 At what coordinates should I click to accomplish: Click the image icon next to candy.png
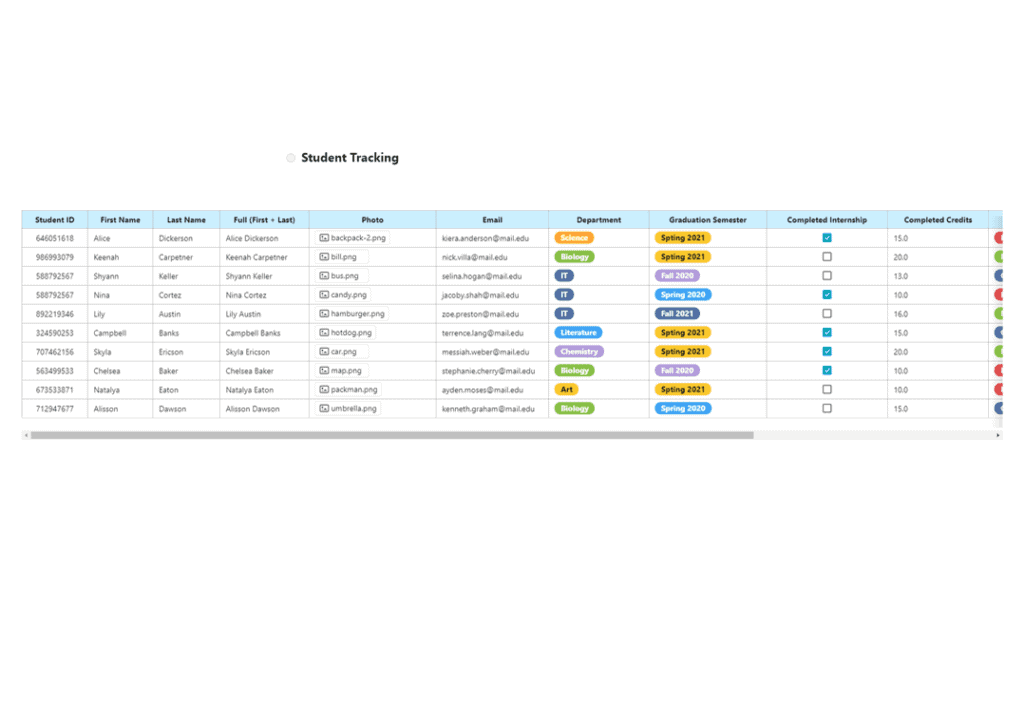[324, 295]
